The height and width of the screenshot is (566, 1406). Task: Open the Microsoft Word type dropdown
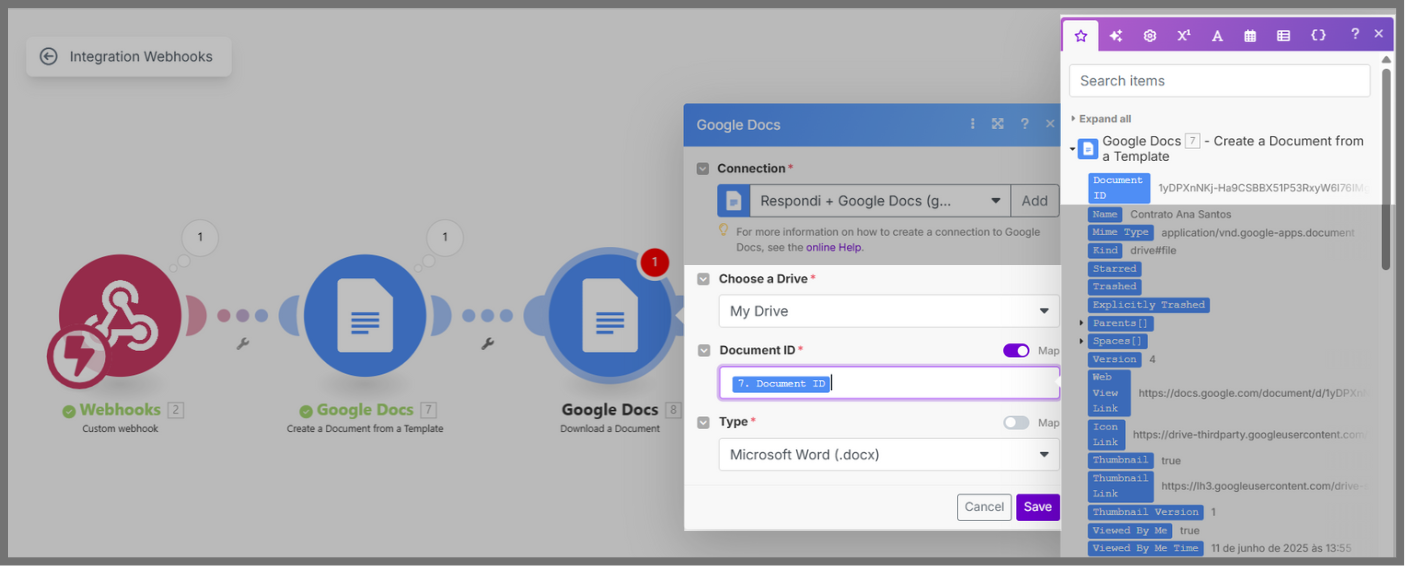888,455
